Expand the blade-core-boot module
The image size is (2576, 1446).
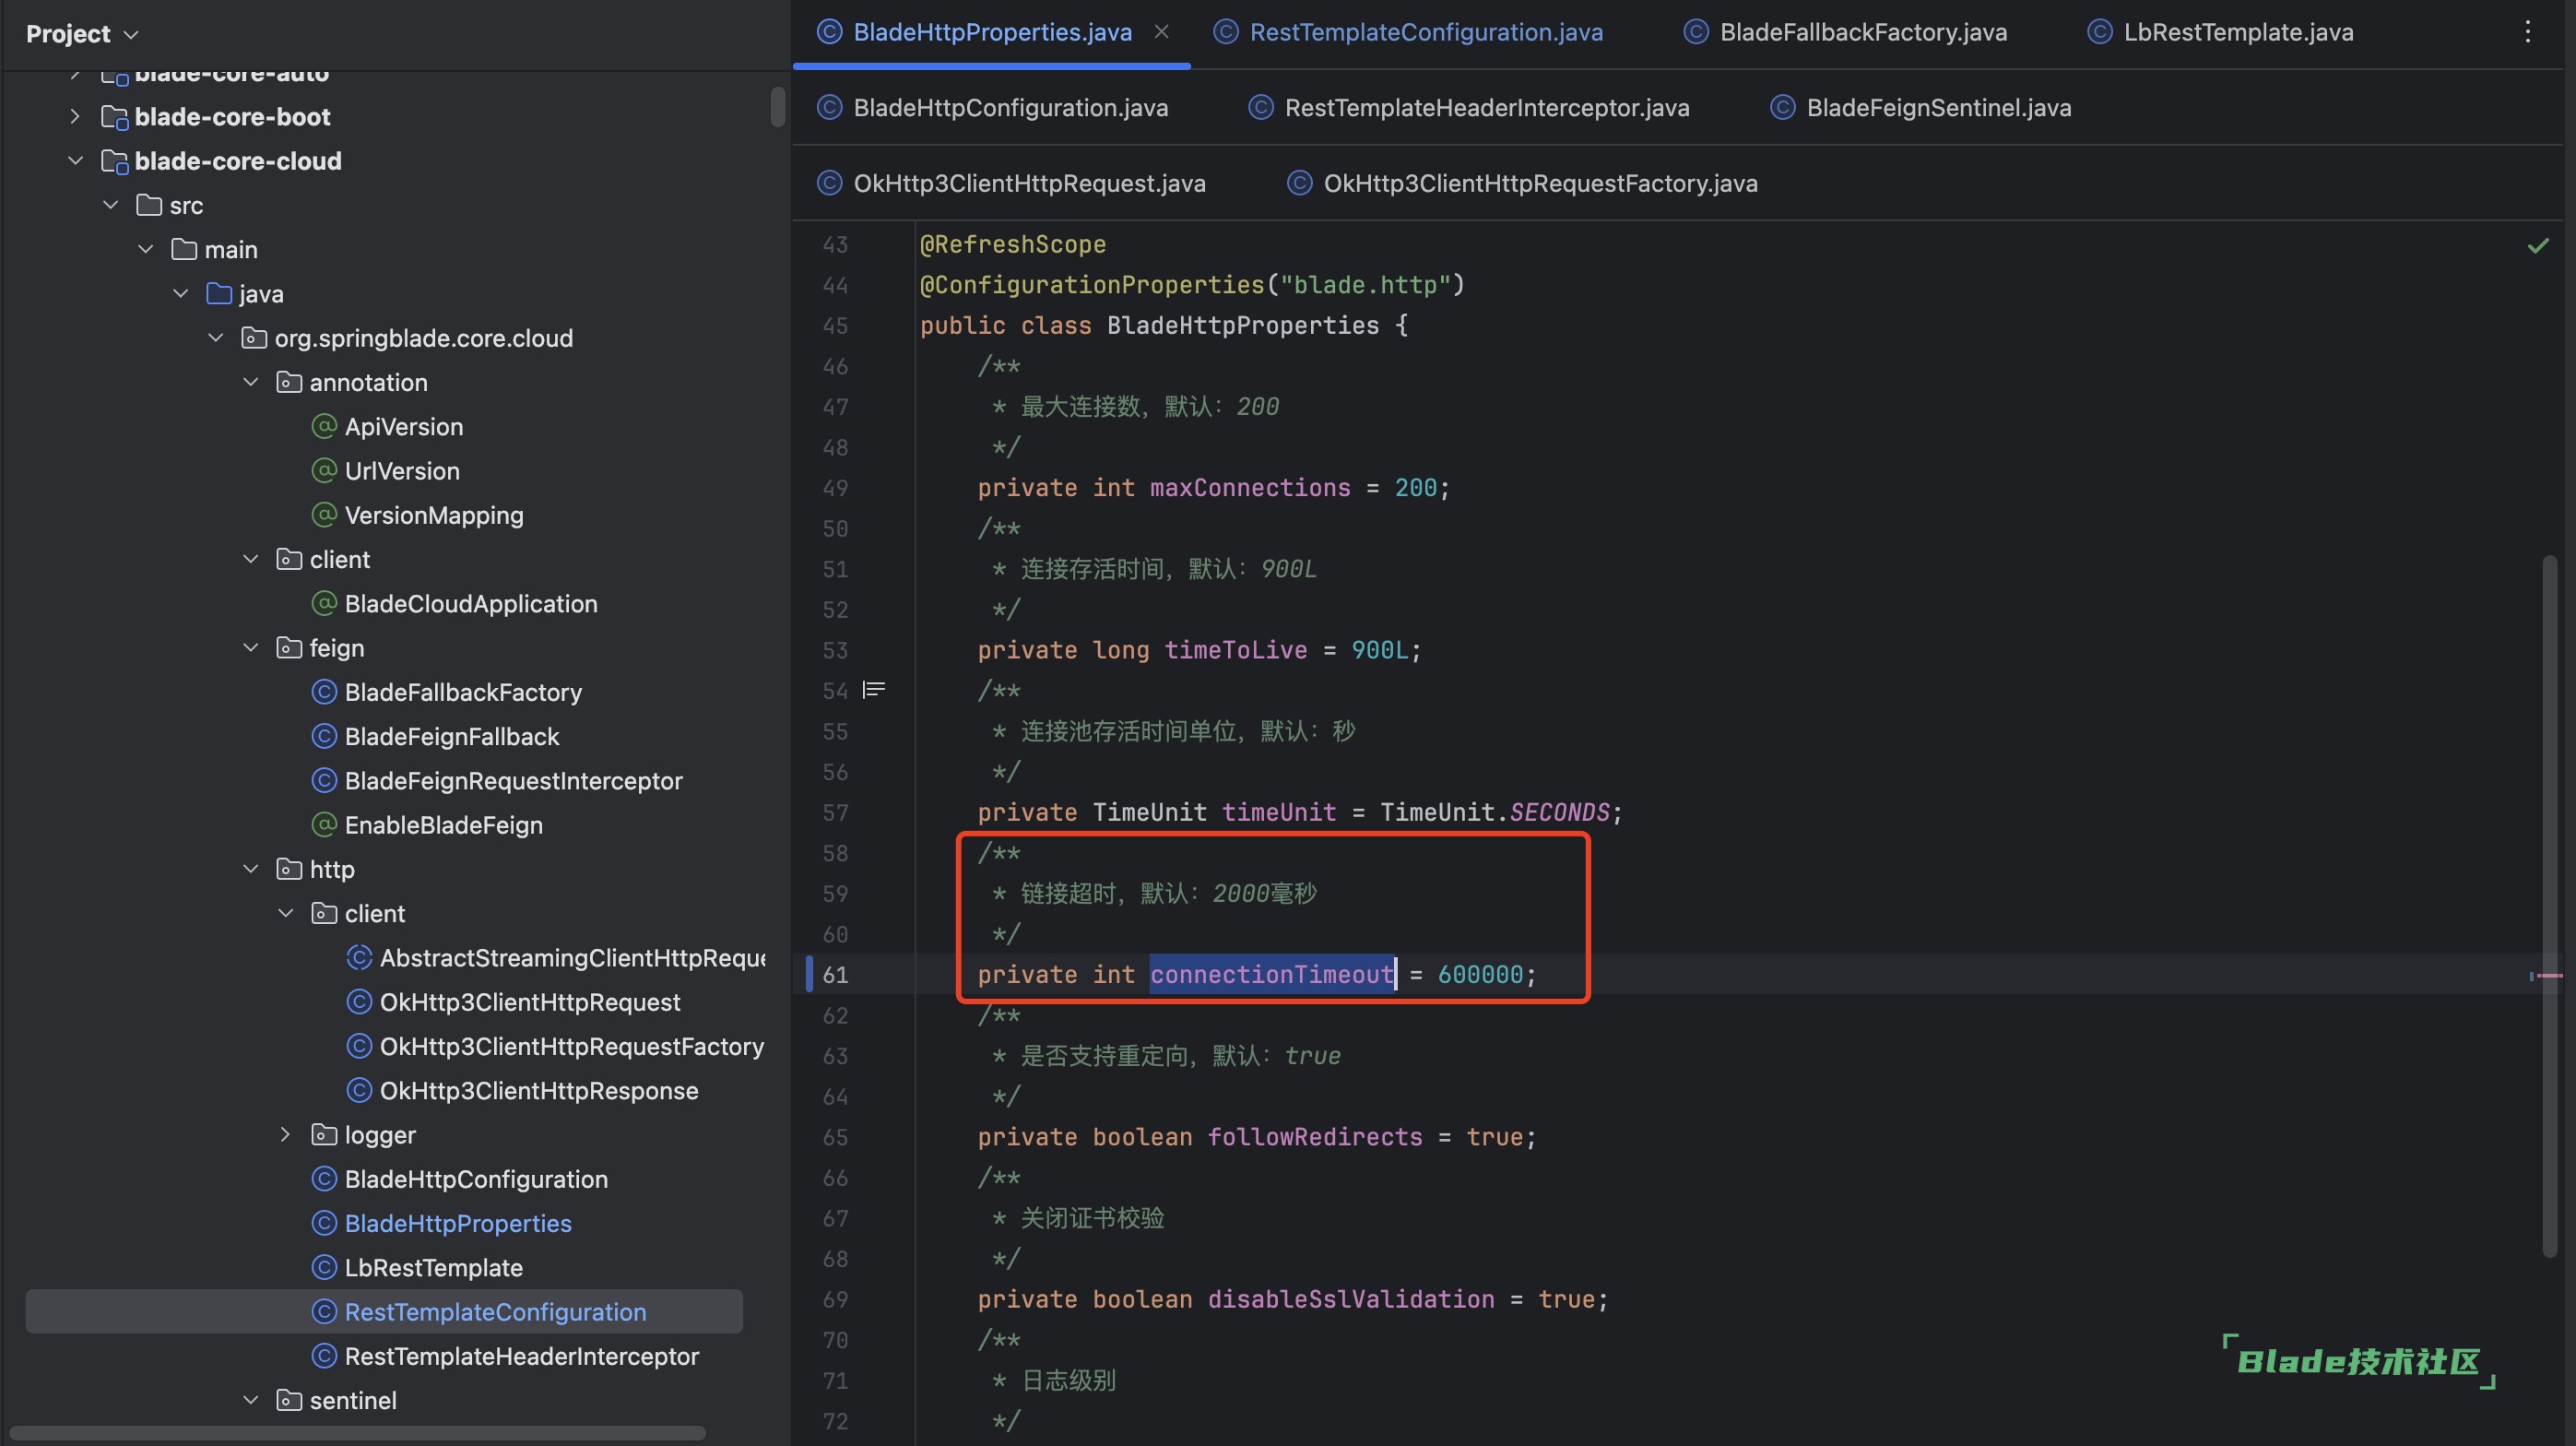pos(75,116)
